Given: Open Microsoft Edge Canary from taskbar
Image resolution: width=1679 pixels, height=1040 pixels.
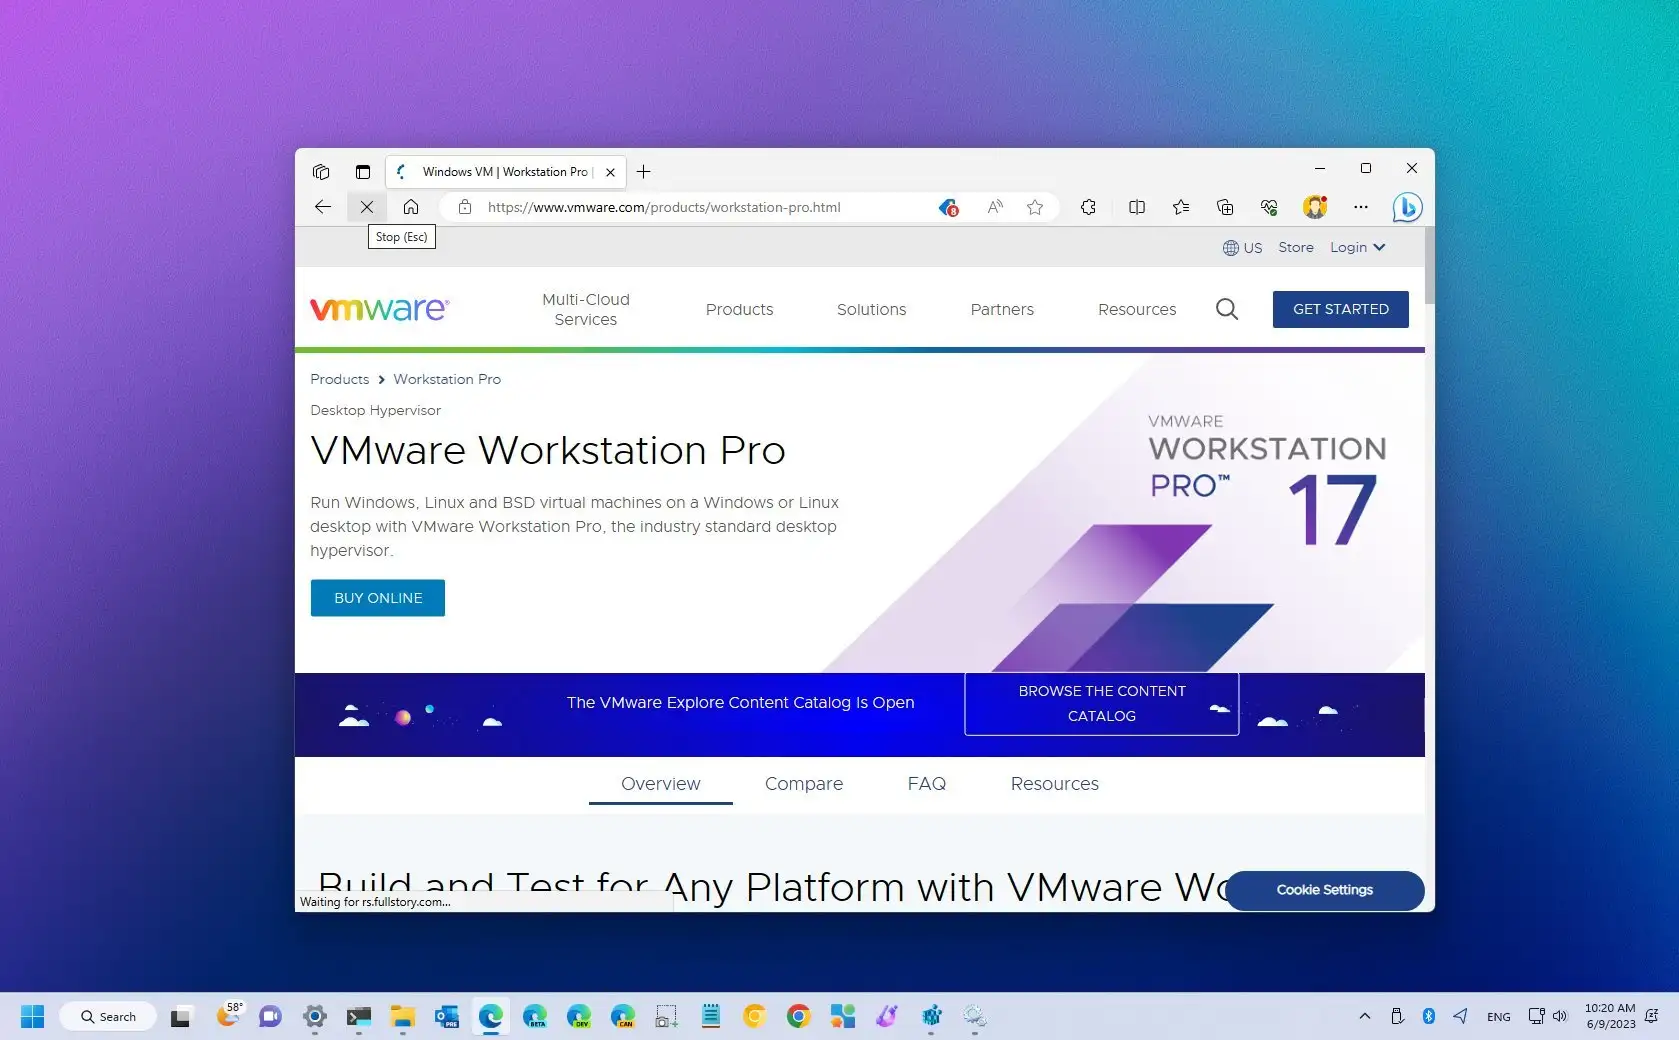Looking at the screenshot, I should pos(622,1017).
